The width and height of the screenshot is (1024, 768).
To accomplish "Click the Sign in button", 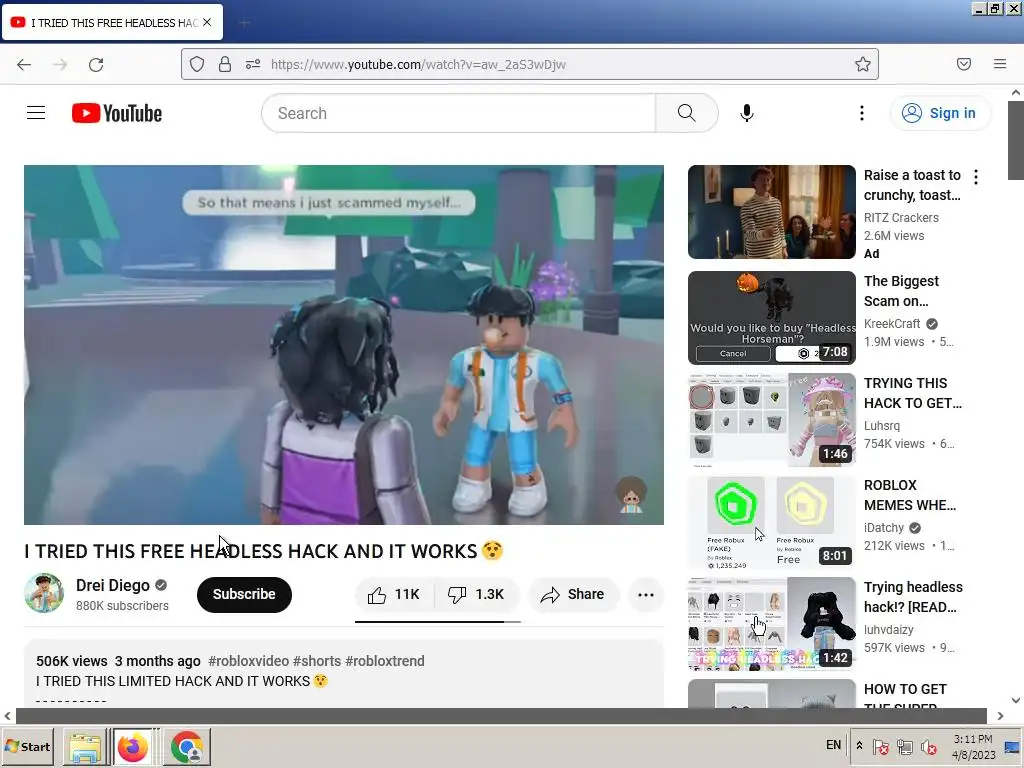I will point(940,113).
